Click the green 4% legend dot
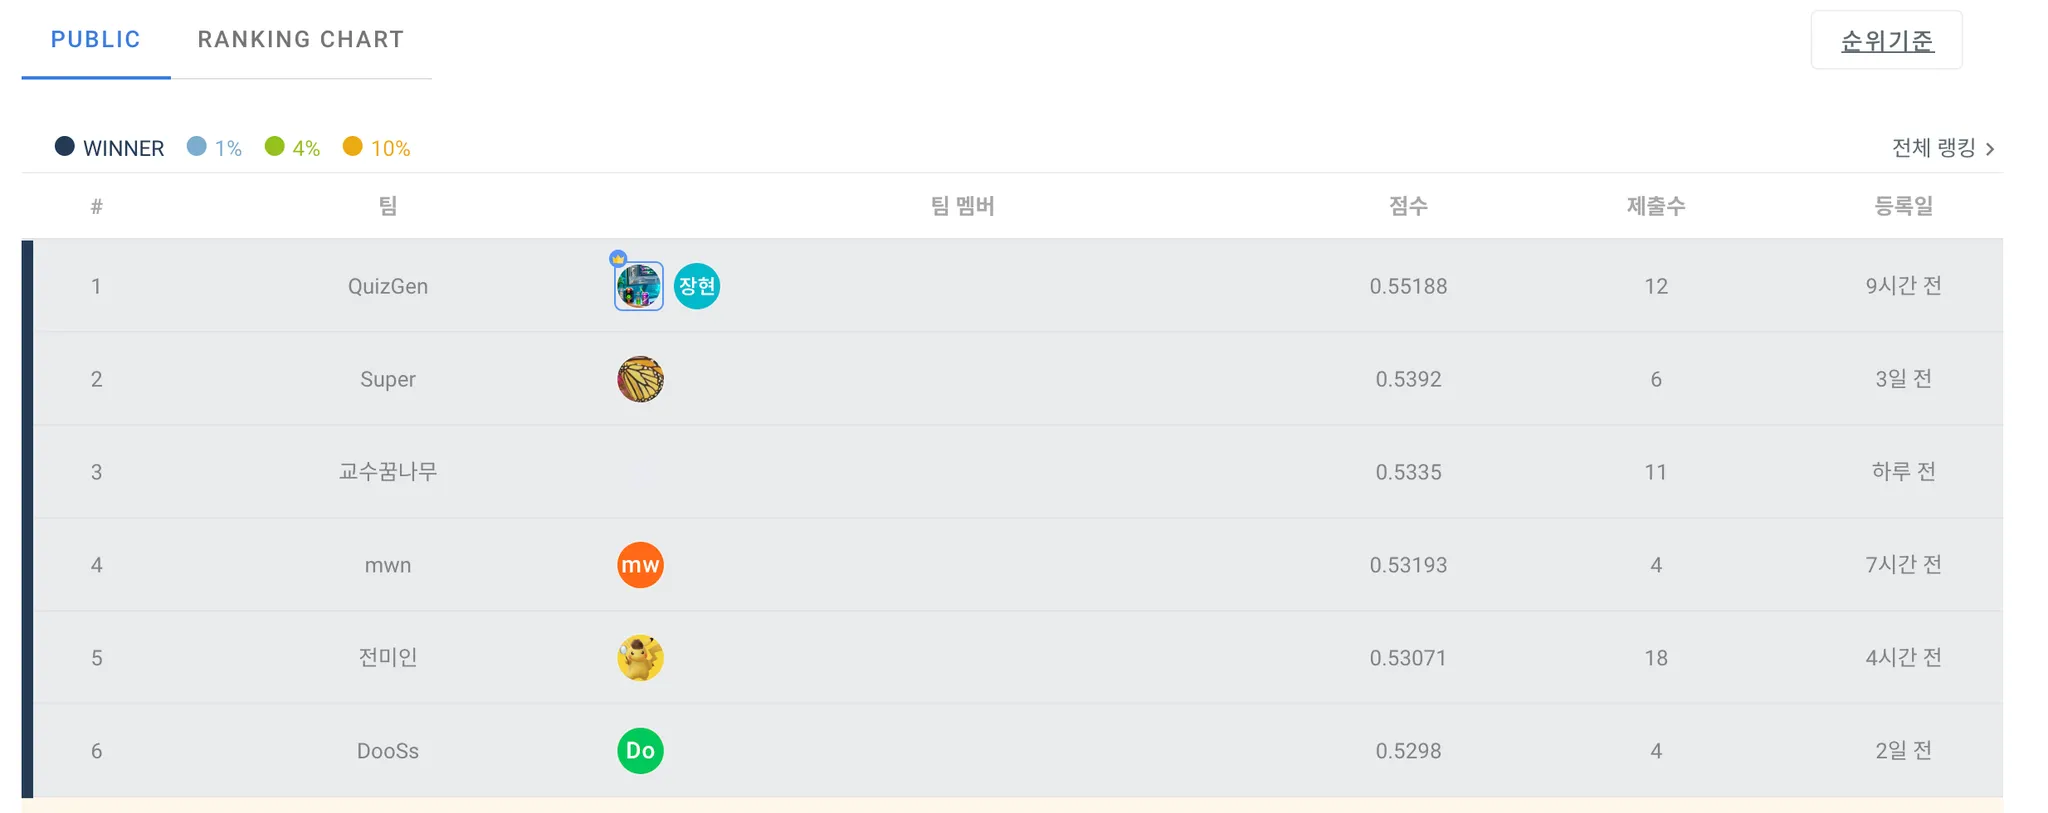Screen dimensions: 2048x813 click(x=275, y=147)
